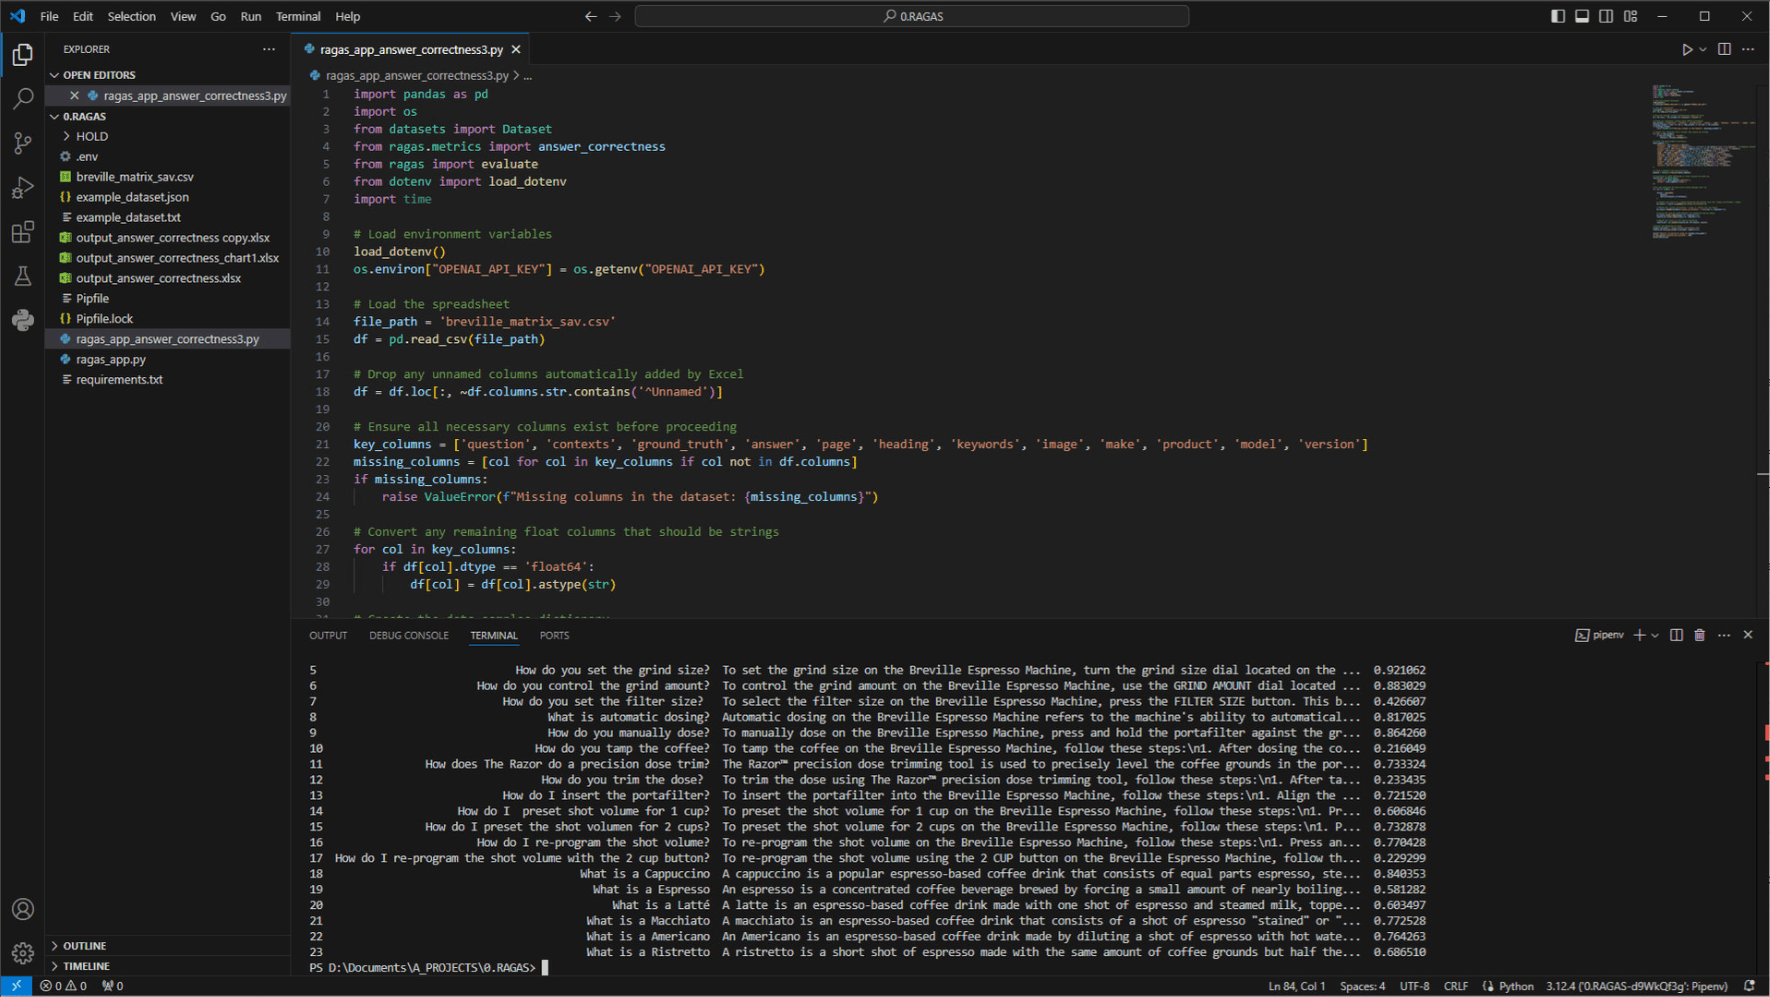Change CRLF end of line sequence
This screenshot has width=1770, height=997.
pos(1456,986)
